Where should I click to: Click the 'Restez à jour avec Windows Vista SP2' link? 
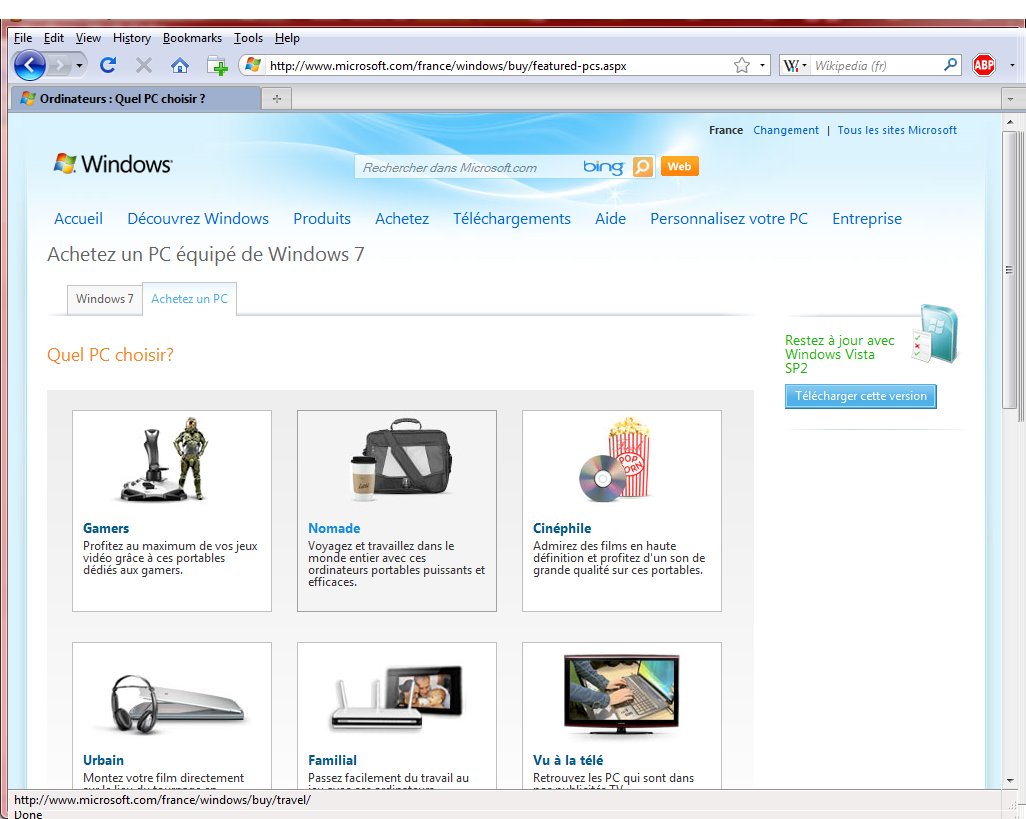click(x=840, y=354)
